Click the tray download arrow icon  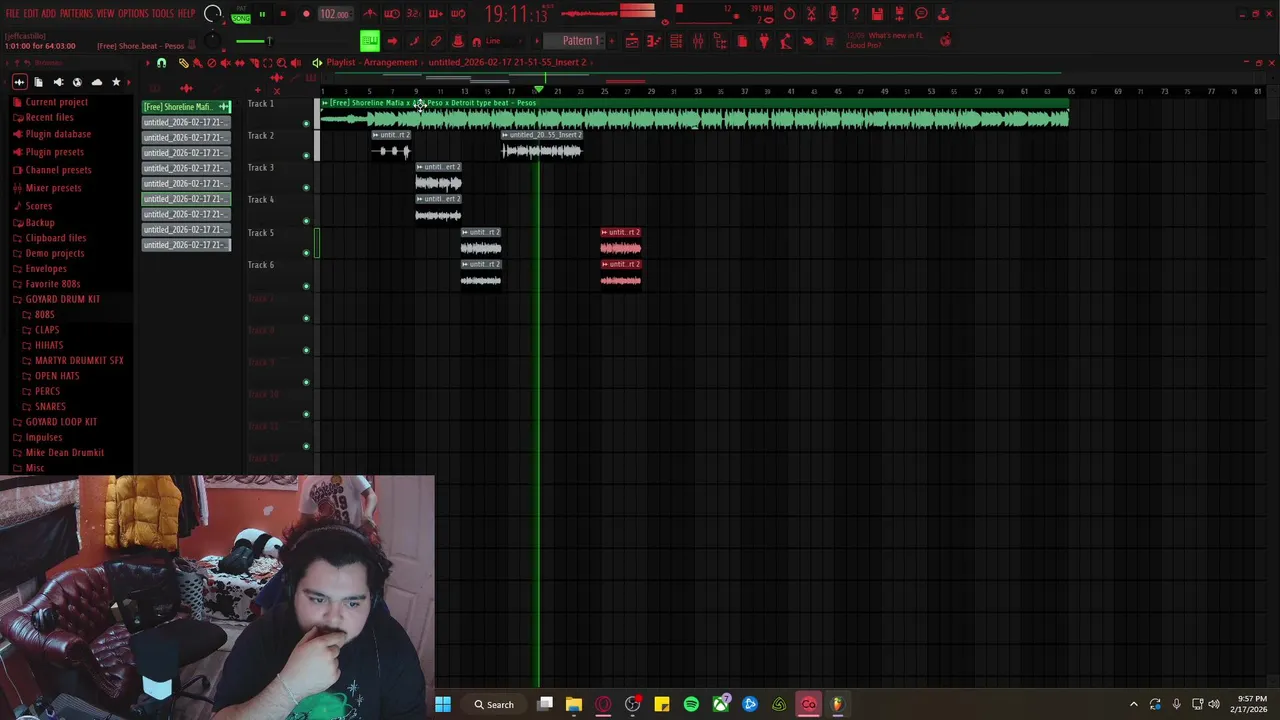943,14
